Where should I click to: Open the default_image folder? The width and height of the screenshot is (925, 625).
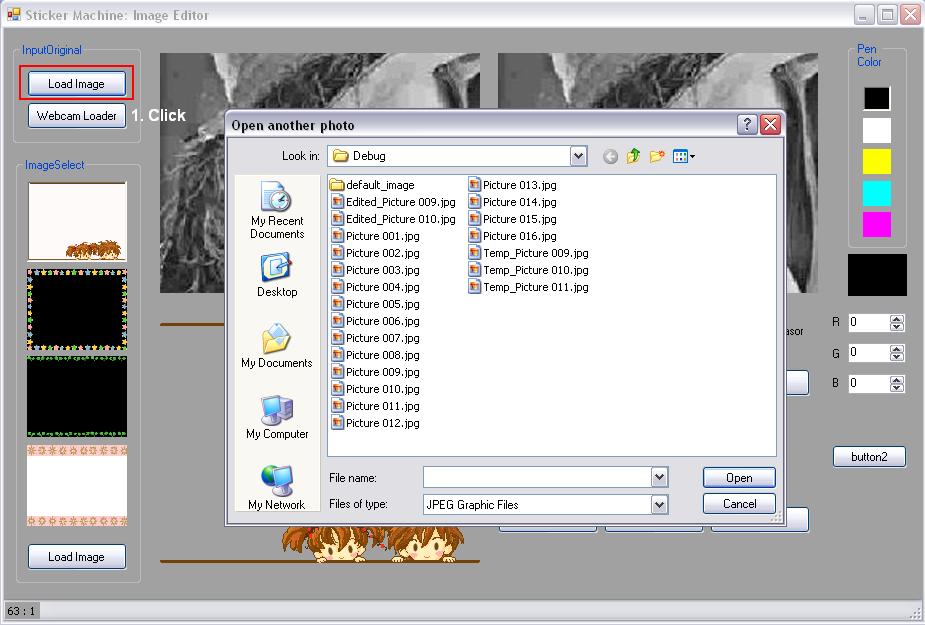pos(379,185)
